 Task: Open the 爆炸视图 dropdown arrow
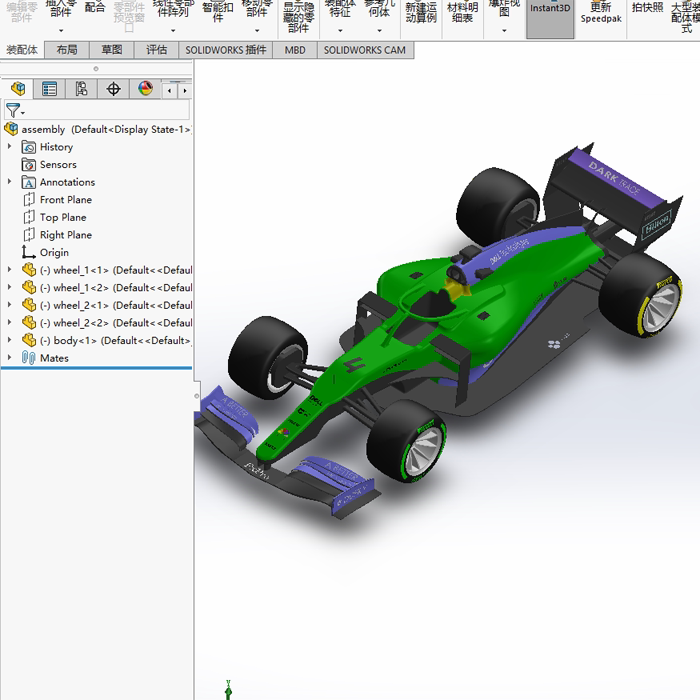(504, 30)
